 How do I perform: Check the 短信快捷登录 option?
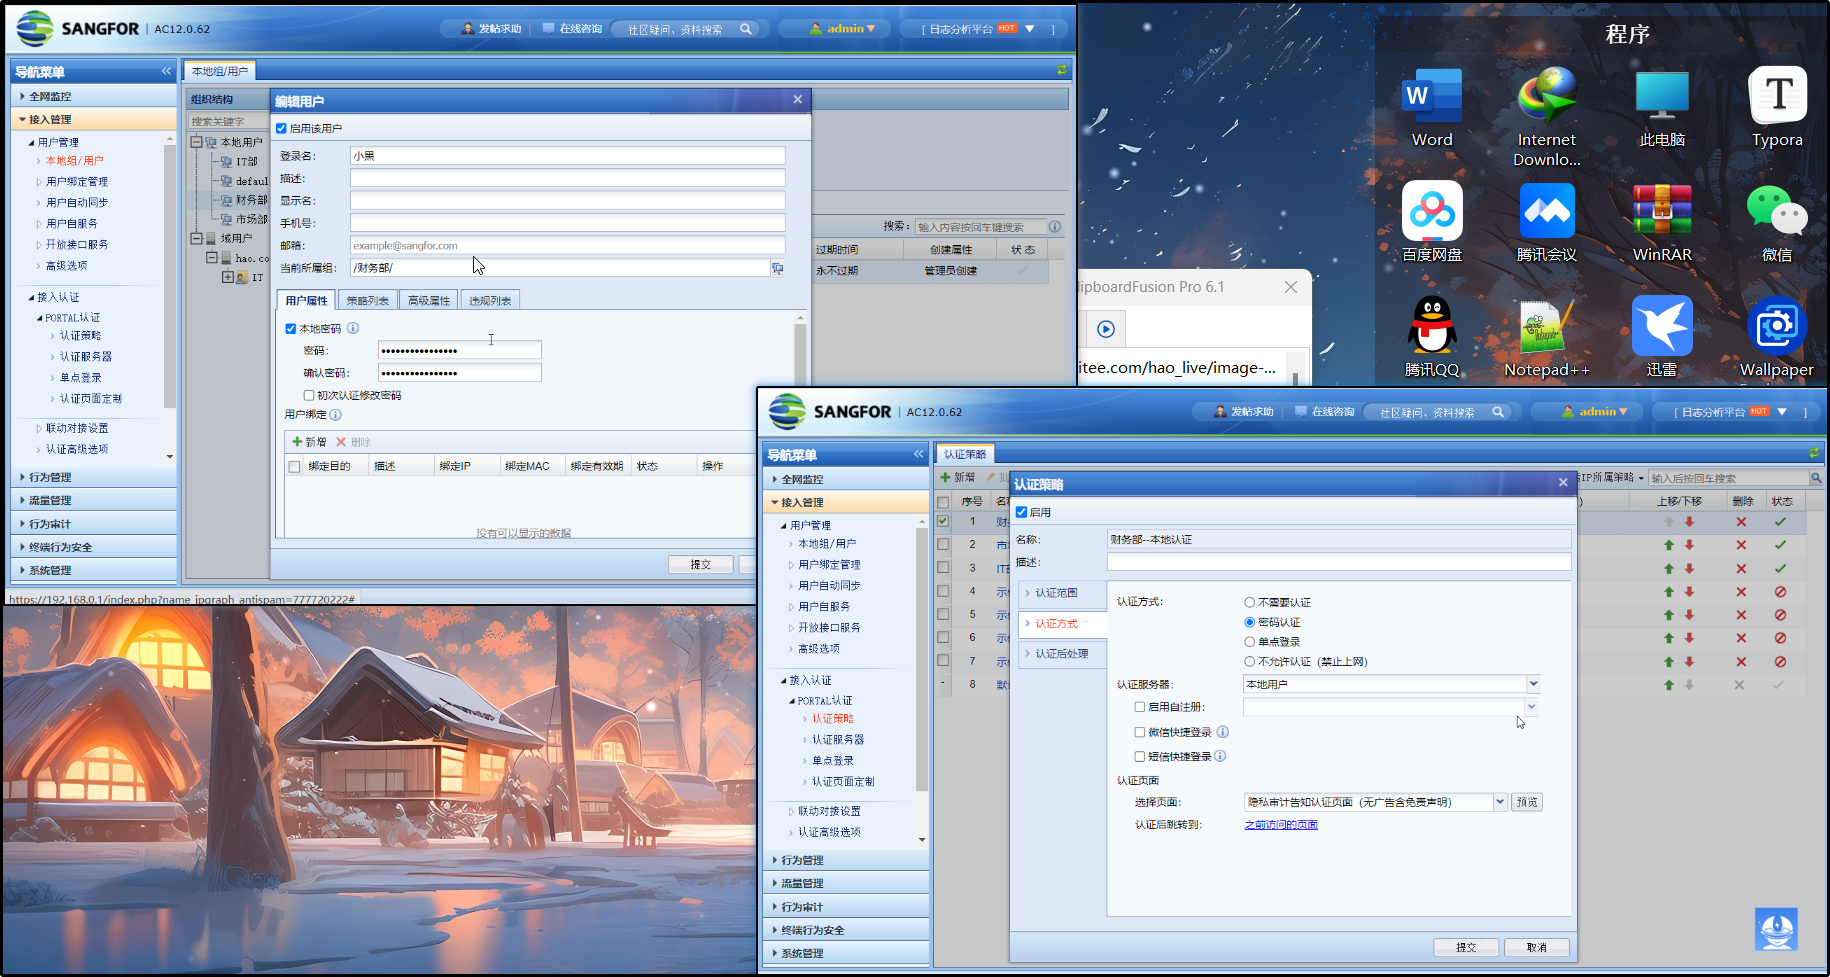[1140, 756]
